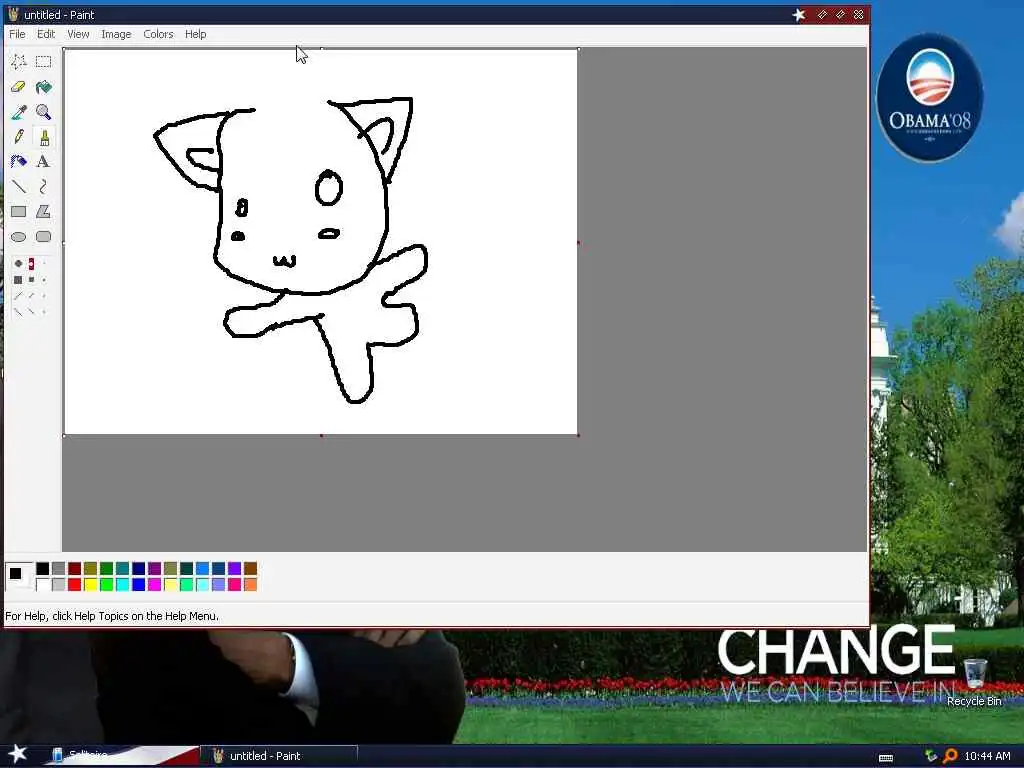Click the untitled - Paint taskbar button
1024x768 pixels.
click(x=279, y=756)
